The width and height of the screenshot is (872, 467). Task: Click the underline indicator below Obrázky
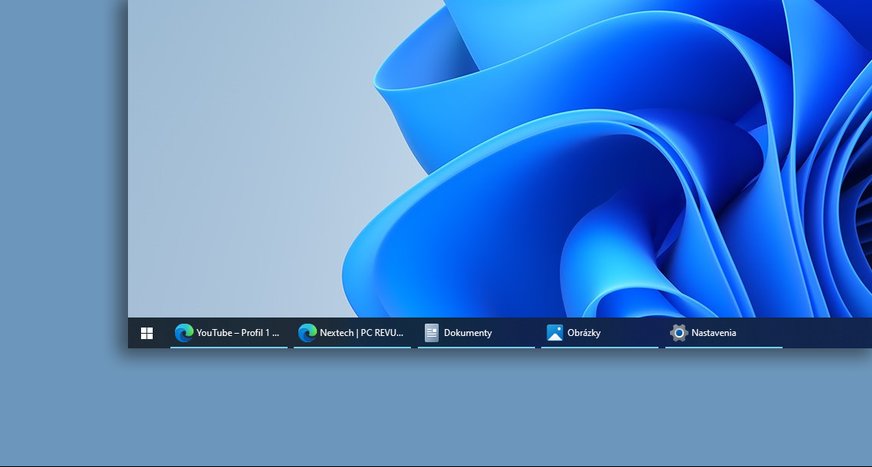(600, 347)
